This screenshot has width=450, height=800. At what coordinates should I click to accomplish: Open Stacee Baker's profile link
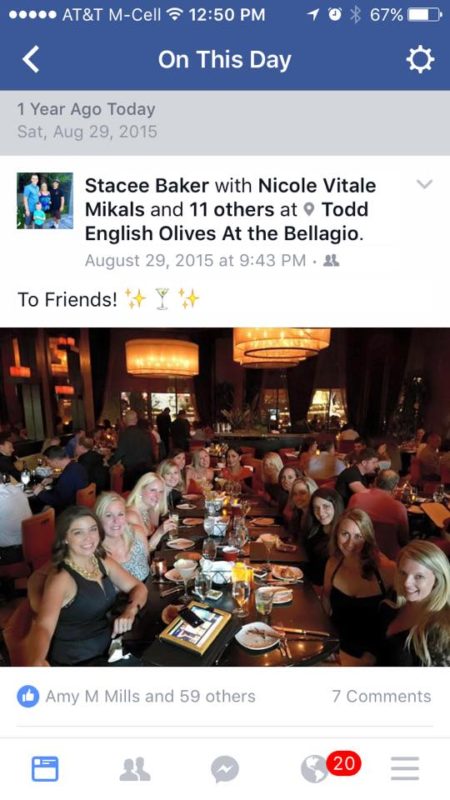147,186
